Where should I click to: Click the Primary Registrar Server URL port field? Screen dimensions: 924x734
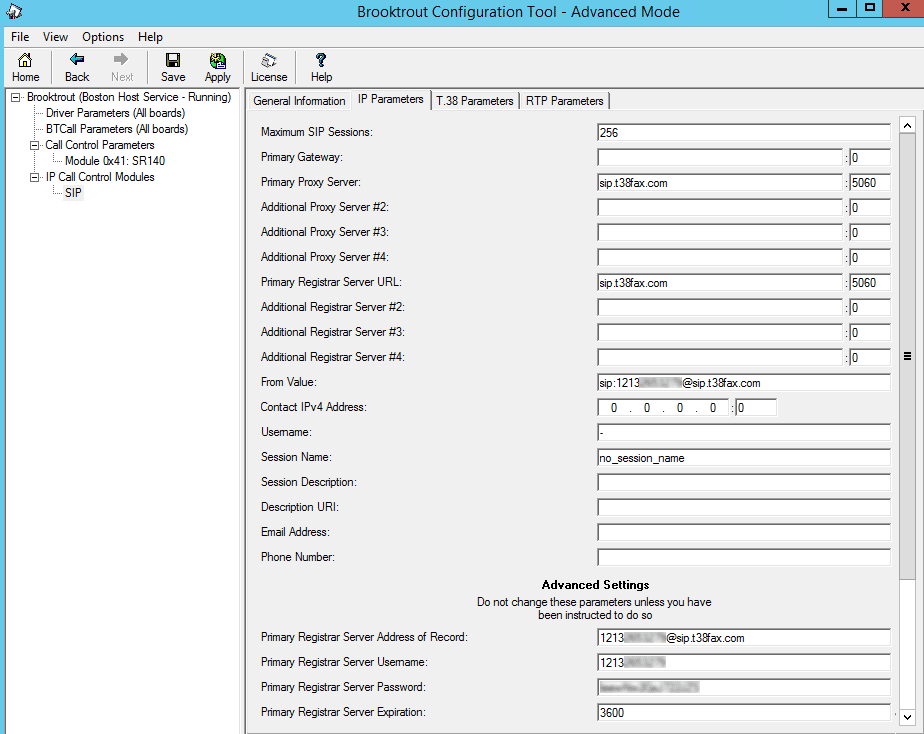869,283
